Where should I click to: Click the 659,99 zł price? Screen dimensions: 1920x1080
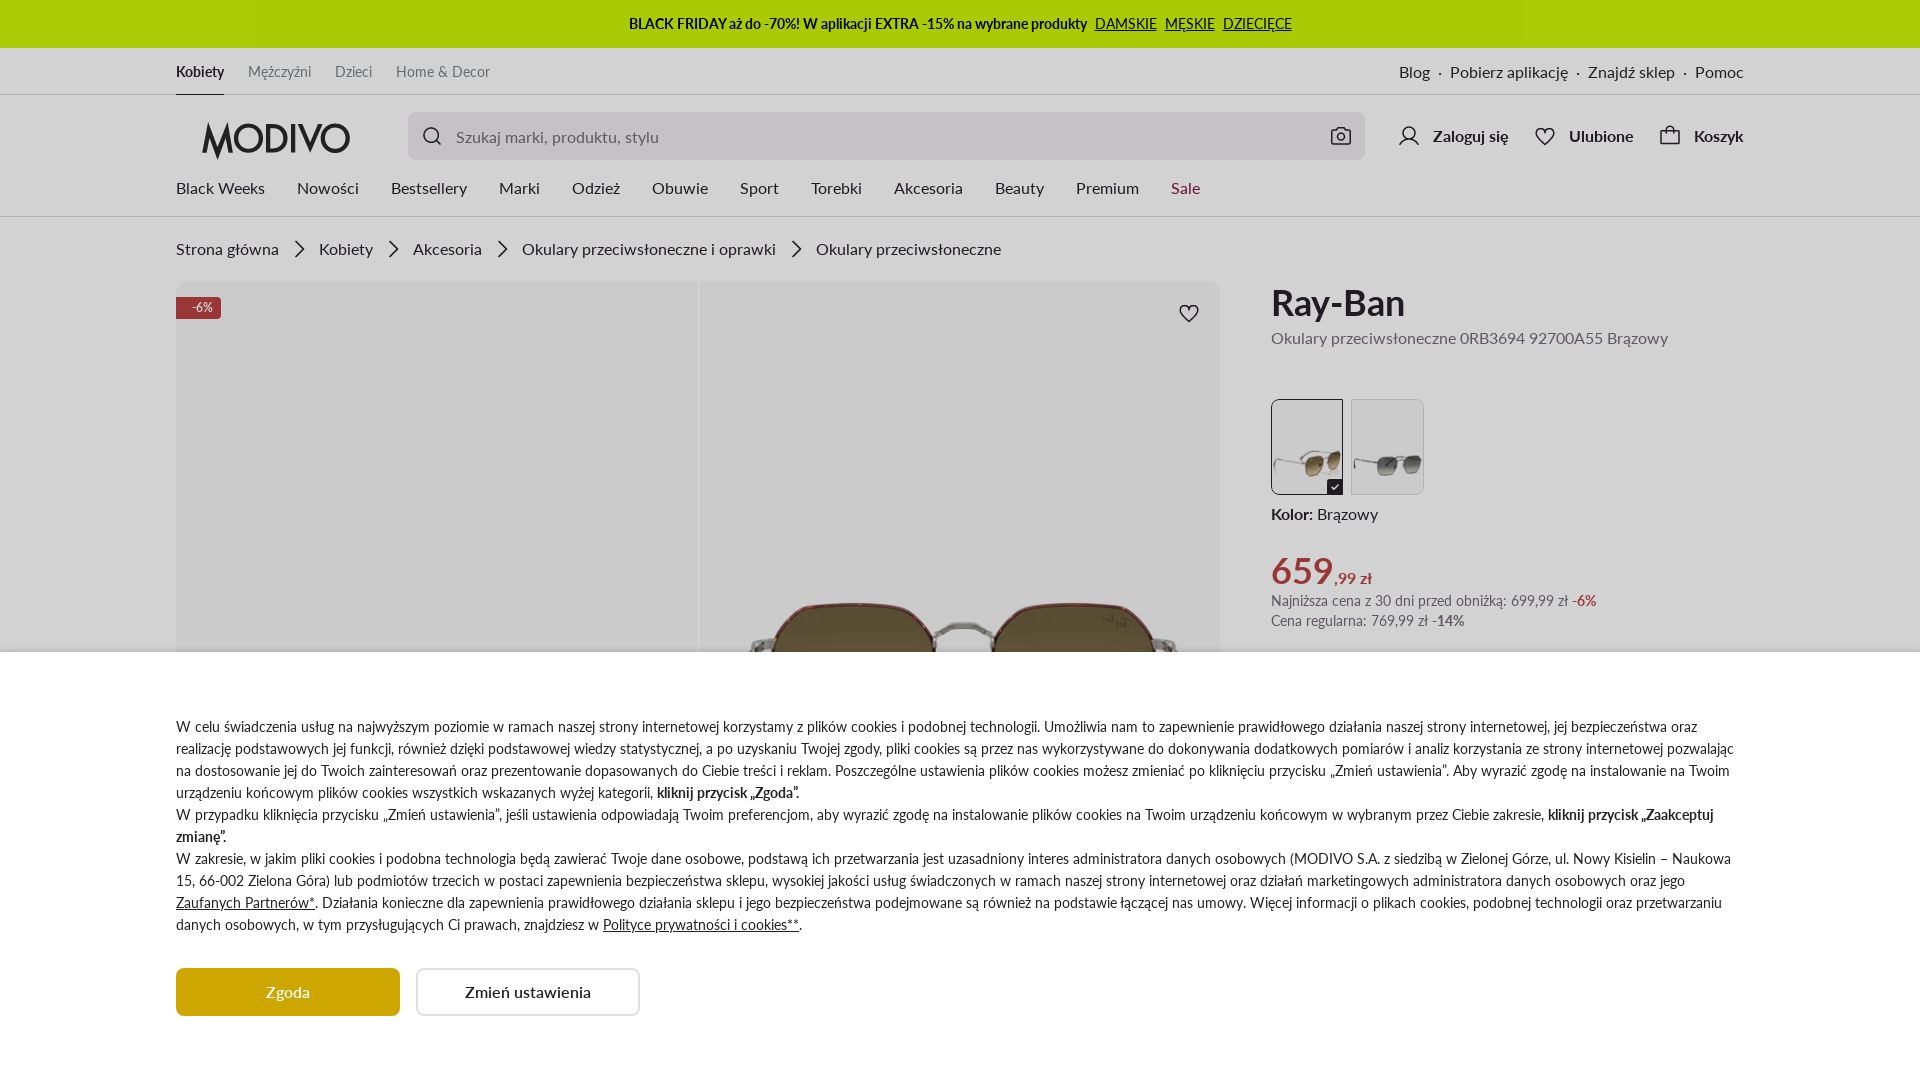point(1321,571)
